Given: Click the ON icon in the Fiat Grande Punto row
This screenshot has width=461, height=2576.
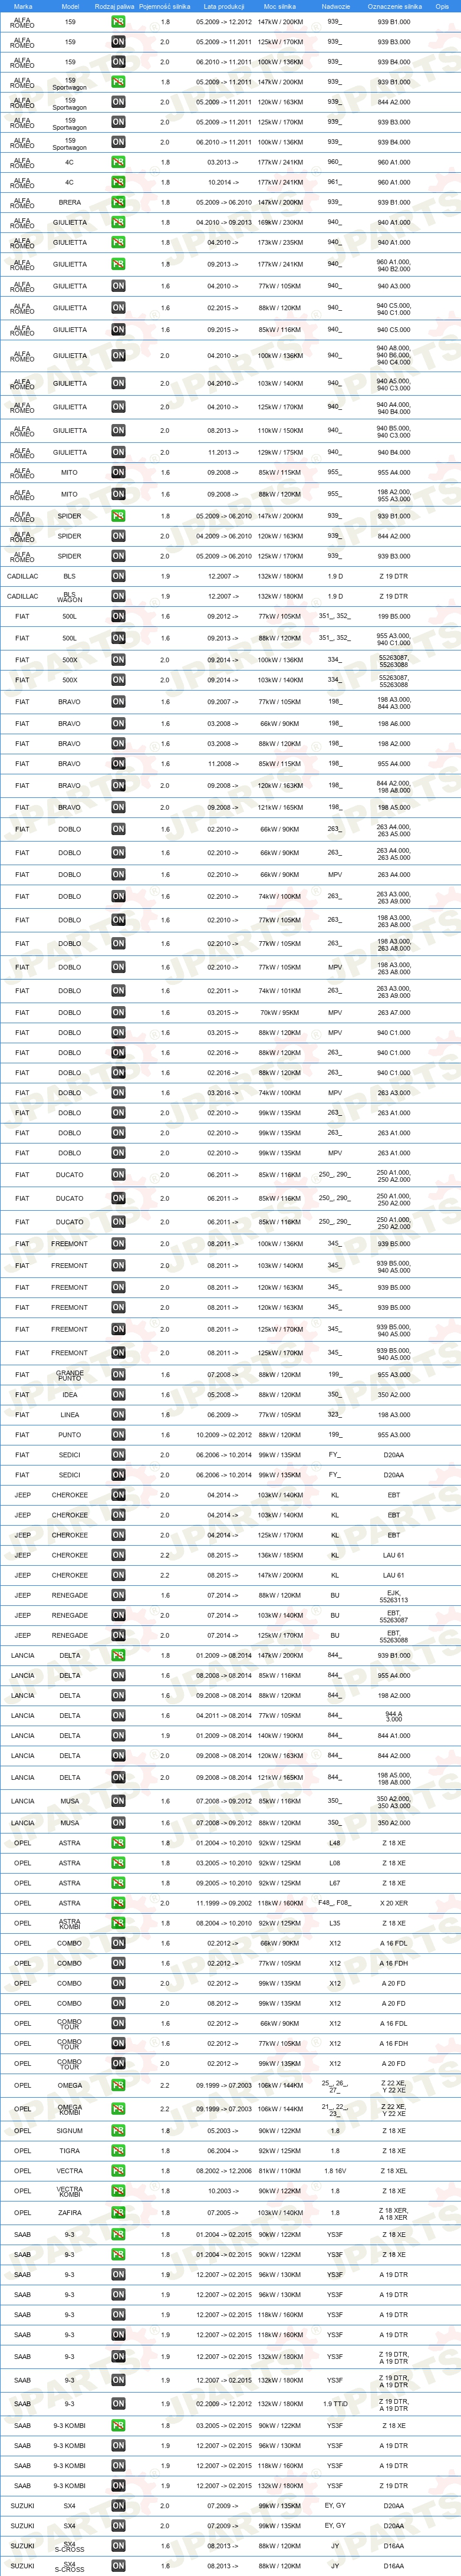Looking at the screenshot, I should (118, 1374).
